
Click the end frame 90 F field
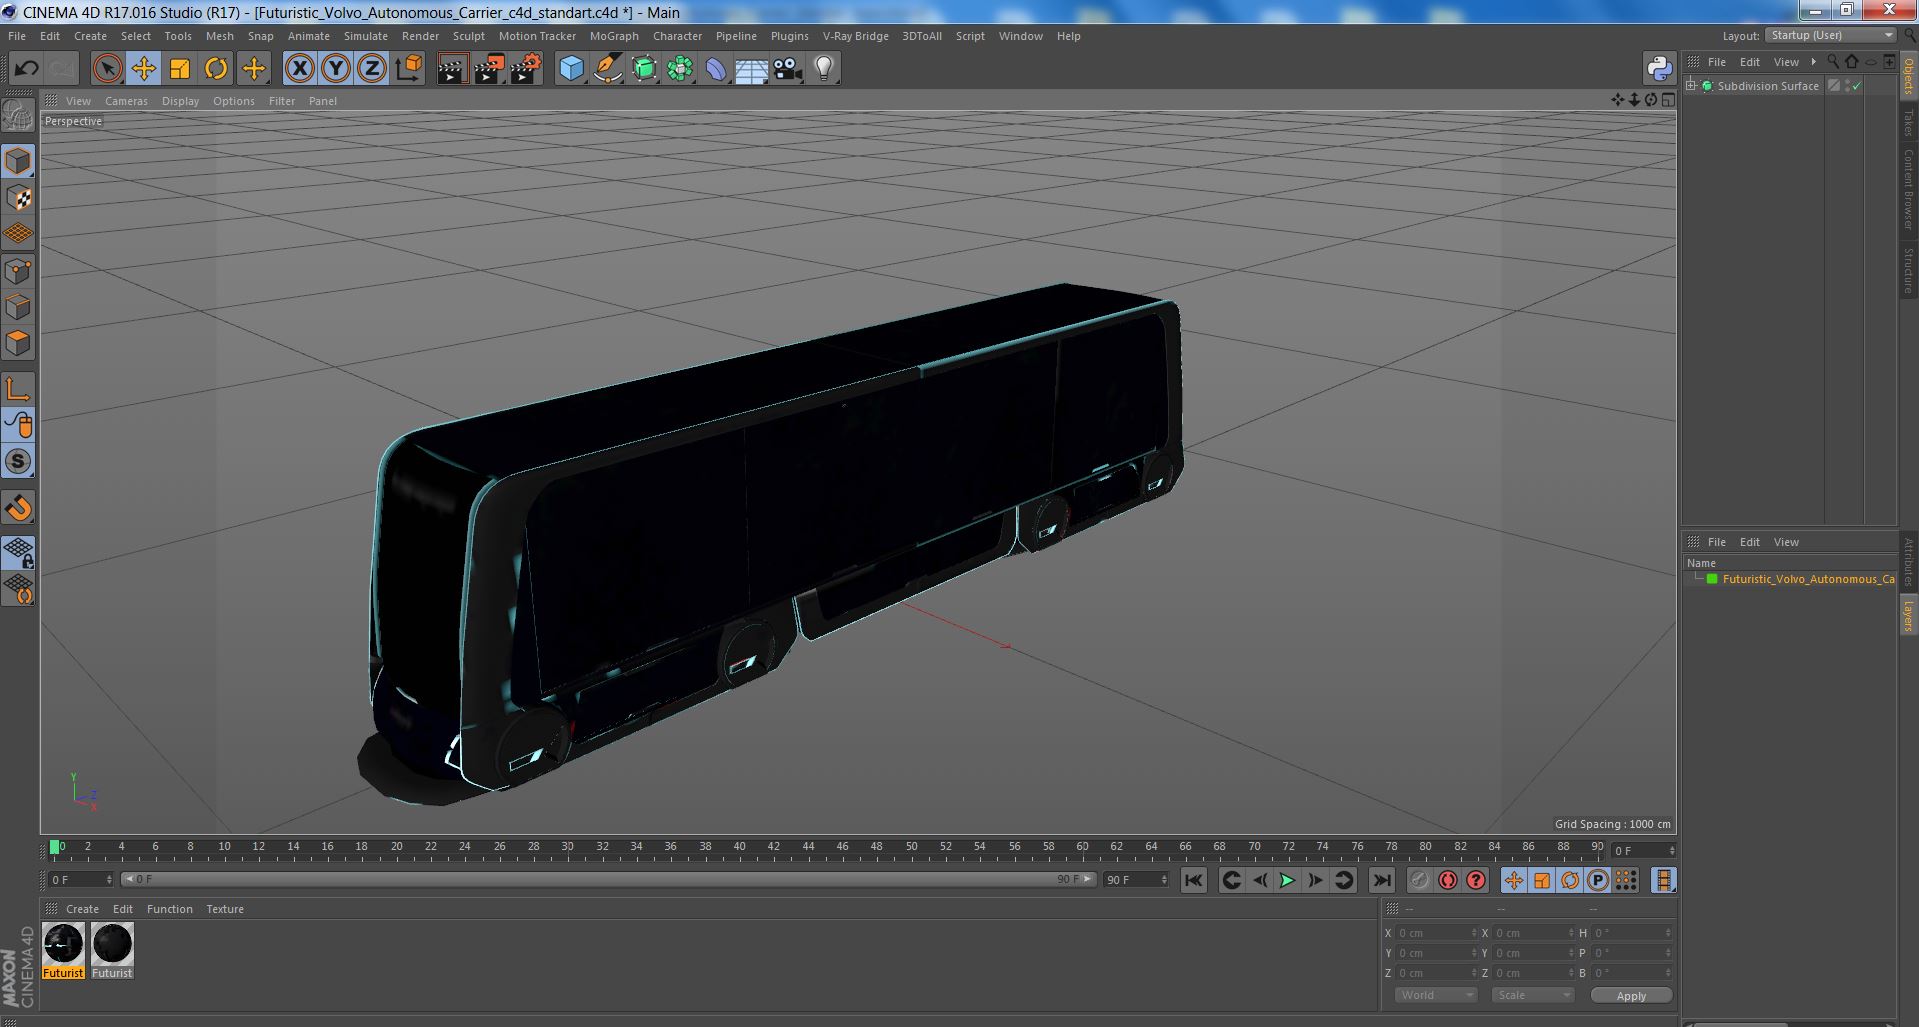[x=1136, y=880]
